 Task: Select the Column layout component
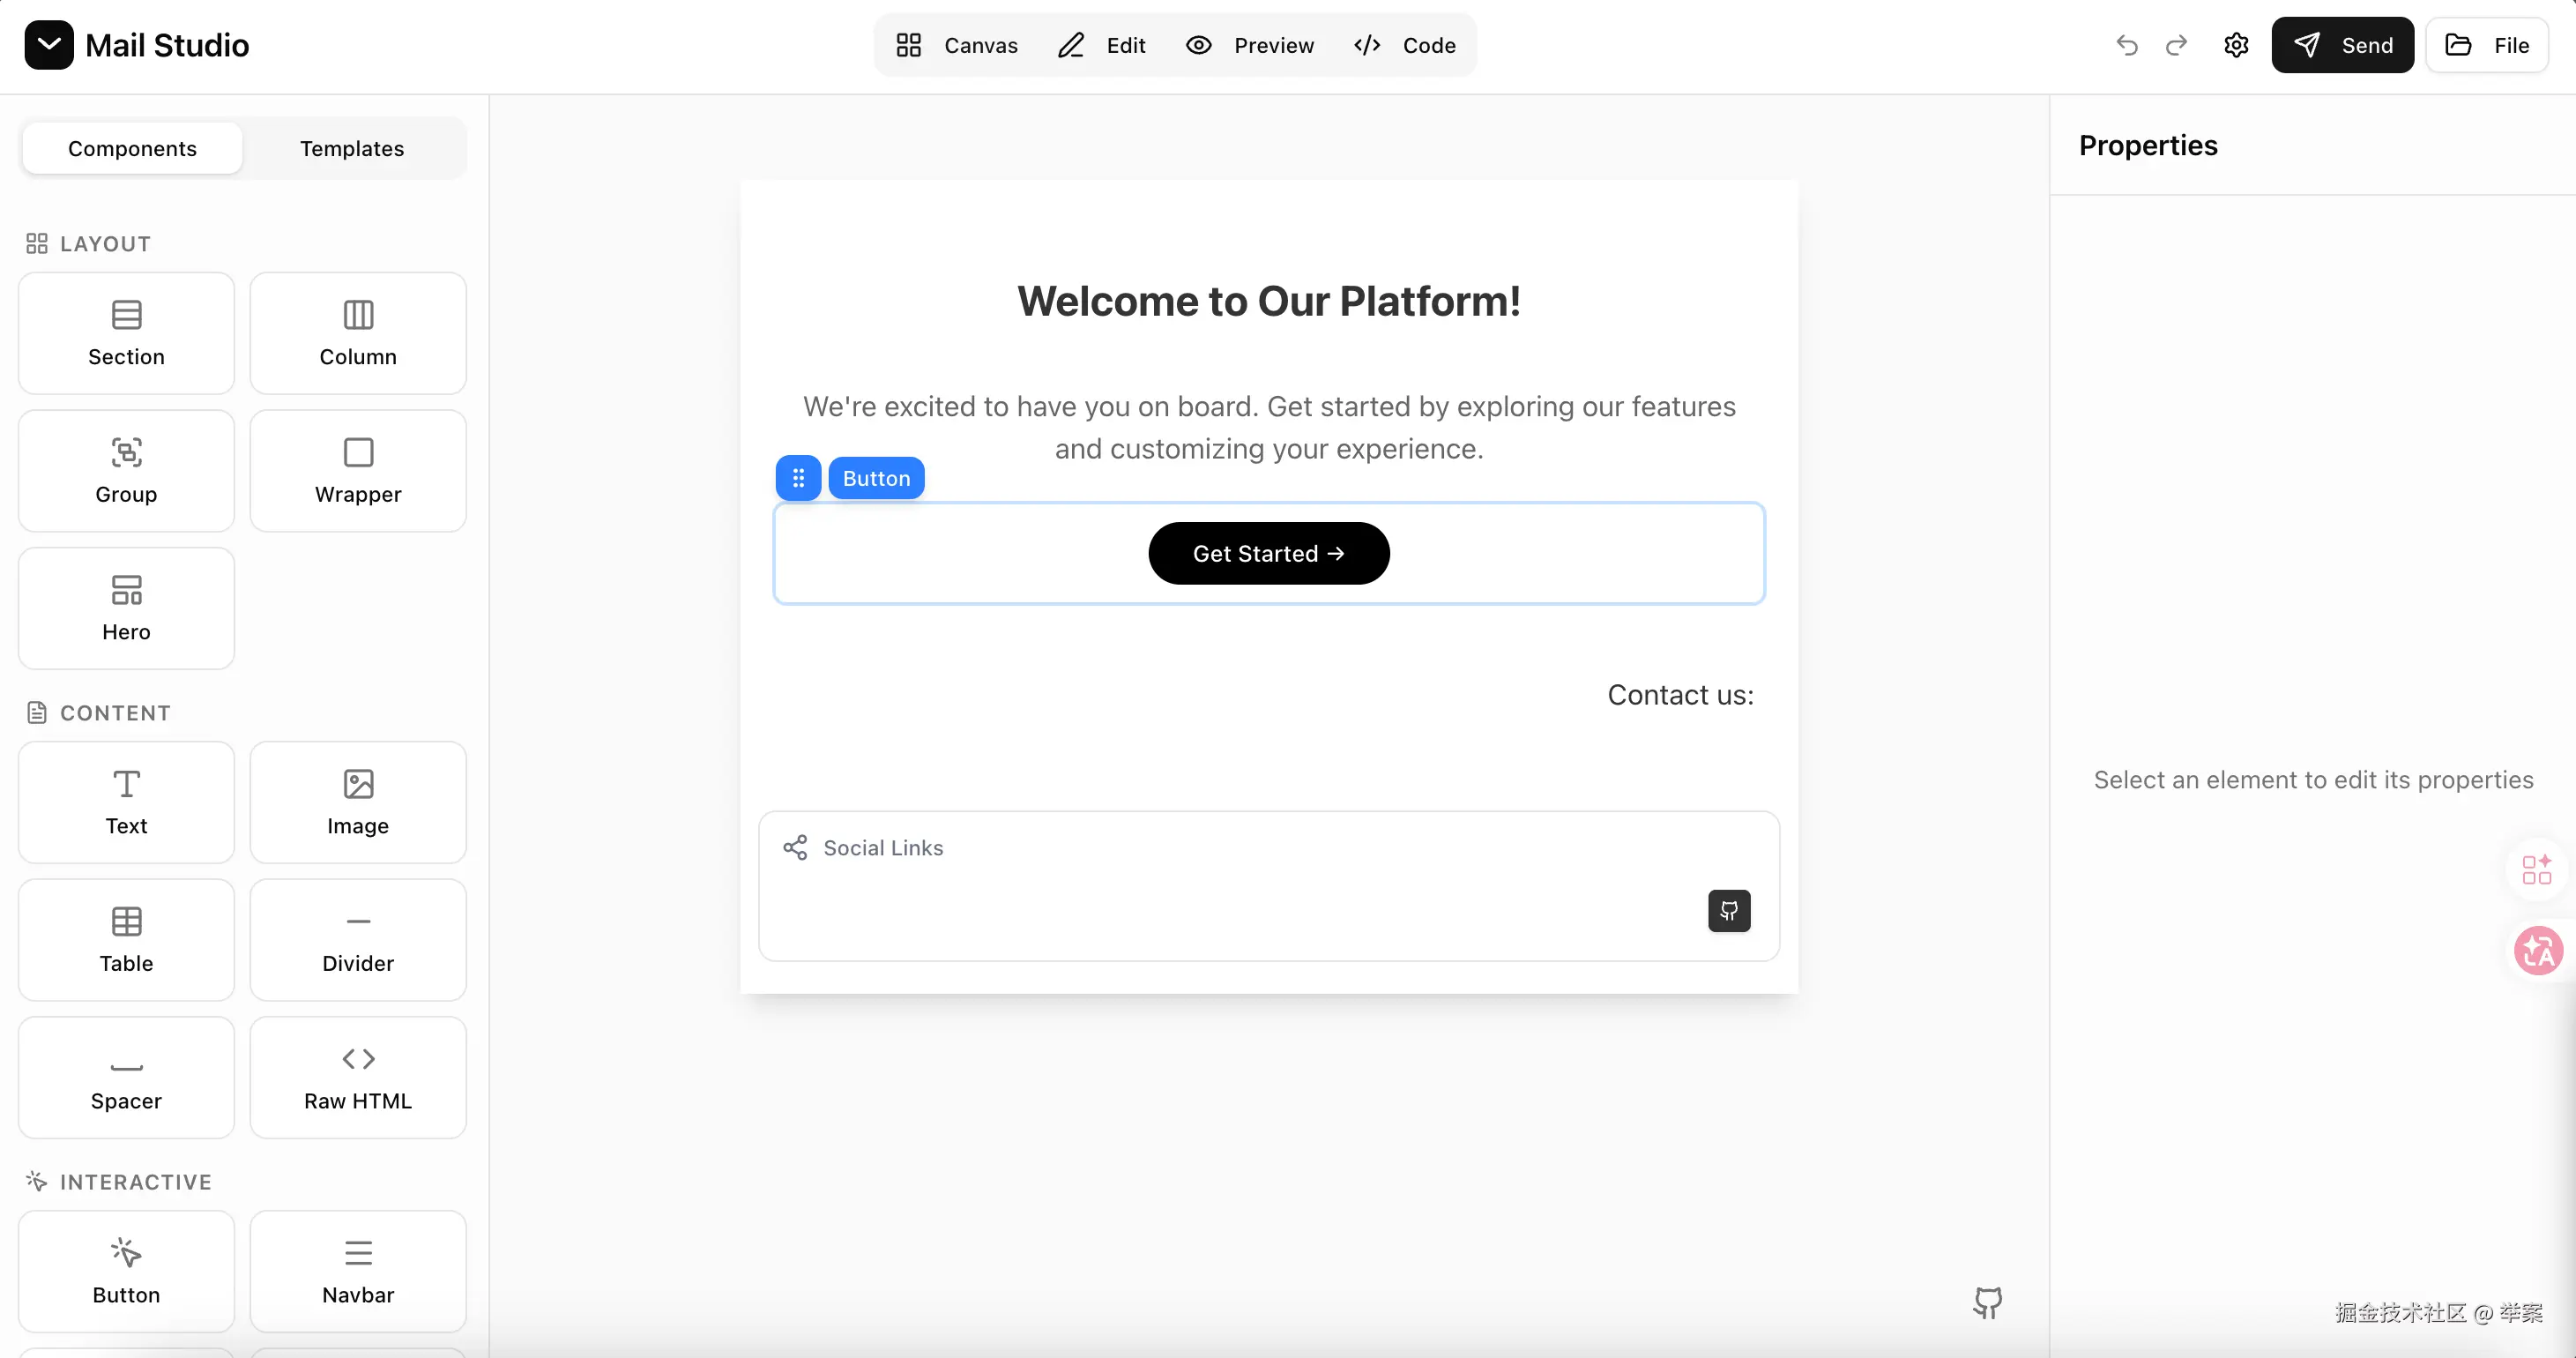click(358, 333)
